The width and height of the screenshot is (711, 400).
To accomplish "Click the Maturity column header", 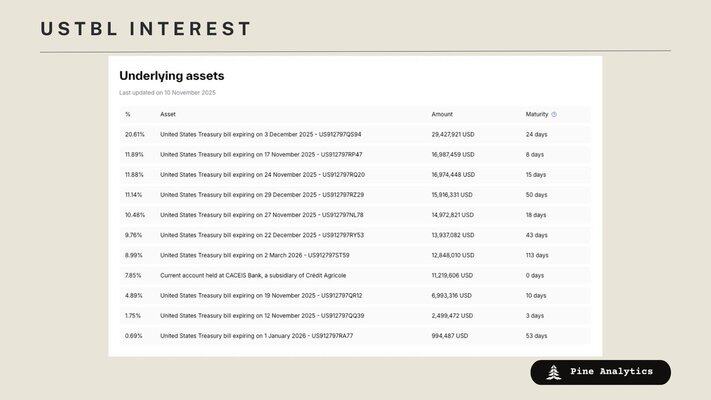I will click(537, 114).
